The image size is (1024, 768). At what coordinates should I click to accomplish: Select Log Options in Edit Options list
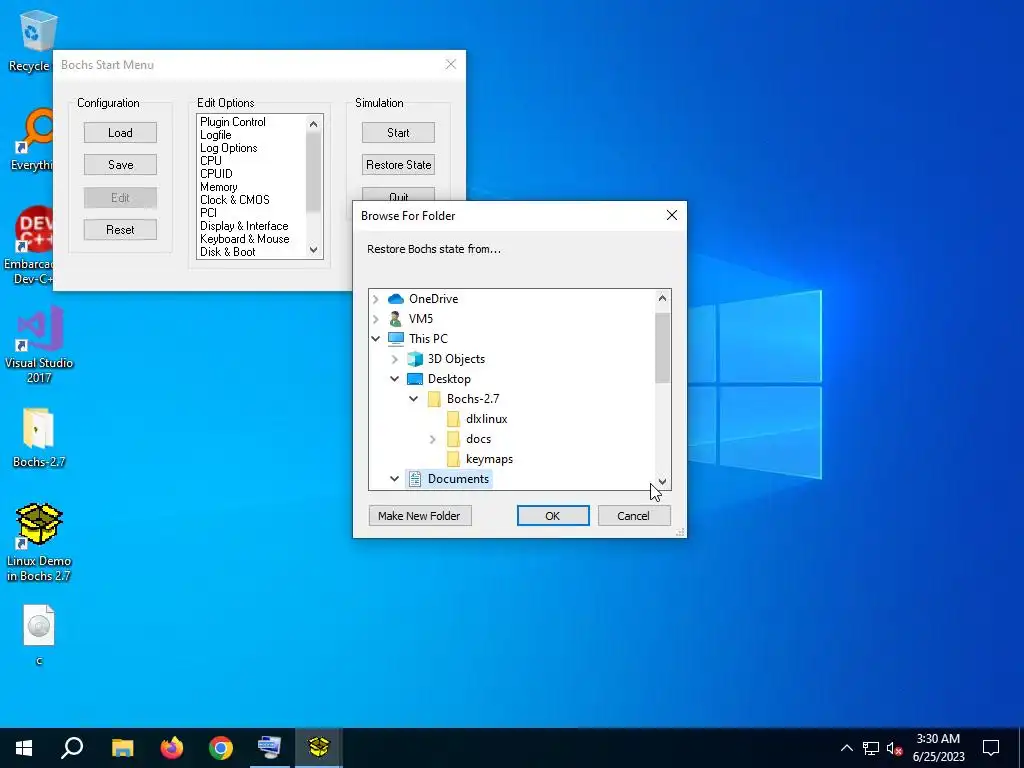tap(229, 148)
